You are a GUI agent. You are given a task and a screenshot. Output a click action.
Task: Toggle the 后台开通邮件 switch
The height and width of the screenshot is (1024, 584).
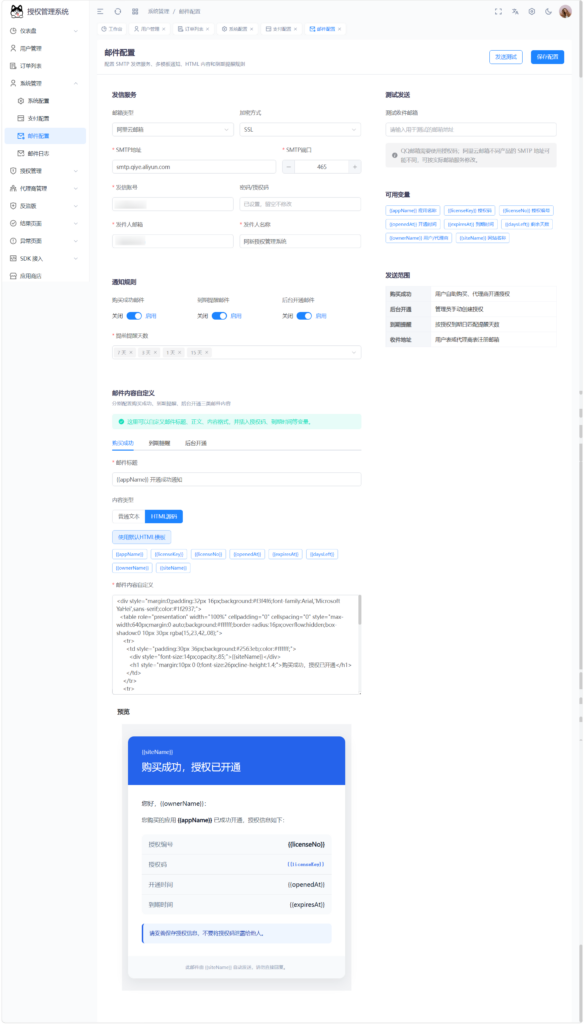pyautogui.click(x=304, y=316)
